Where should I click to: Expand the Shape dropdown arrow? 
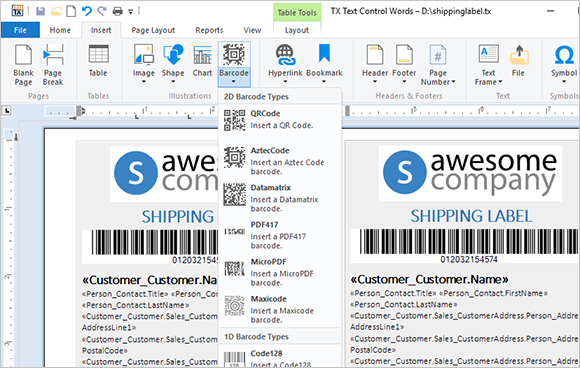pos(173,81)
